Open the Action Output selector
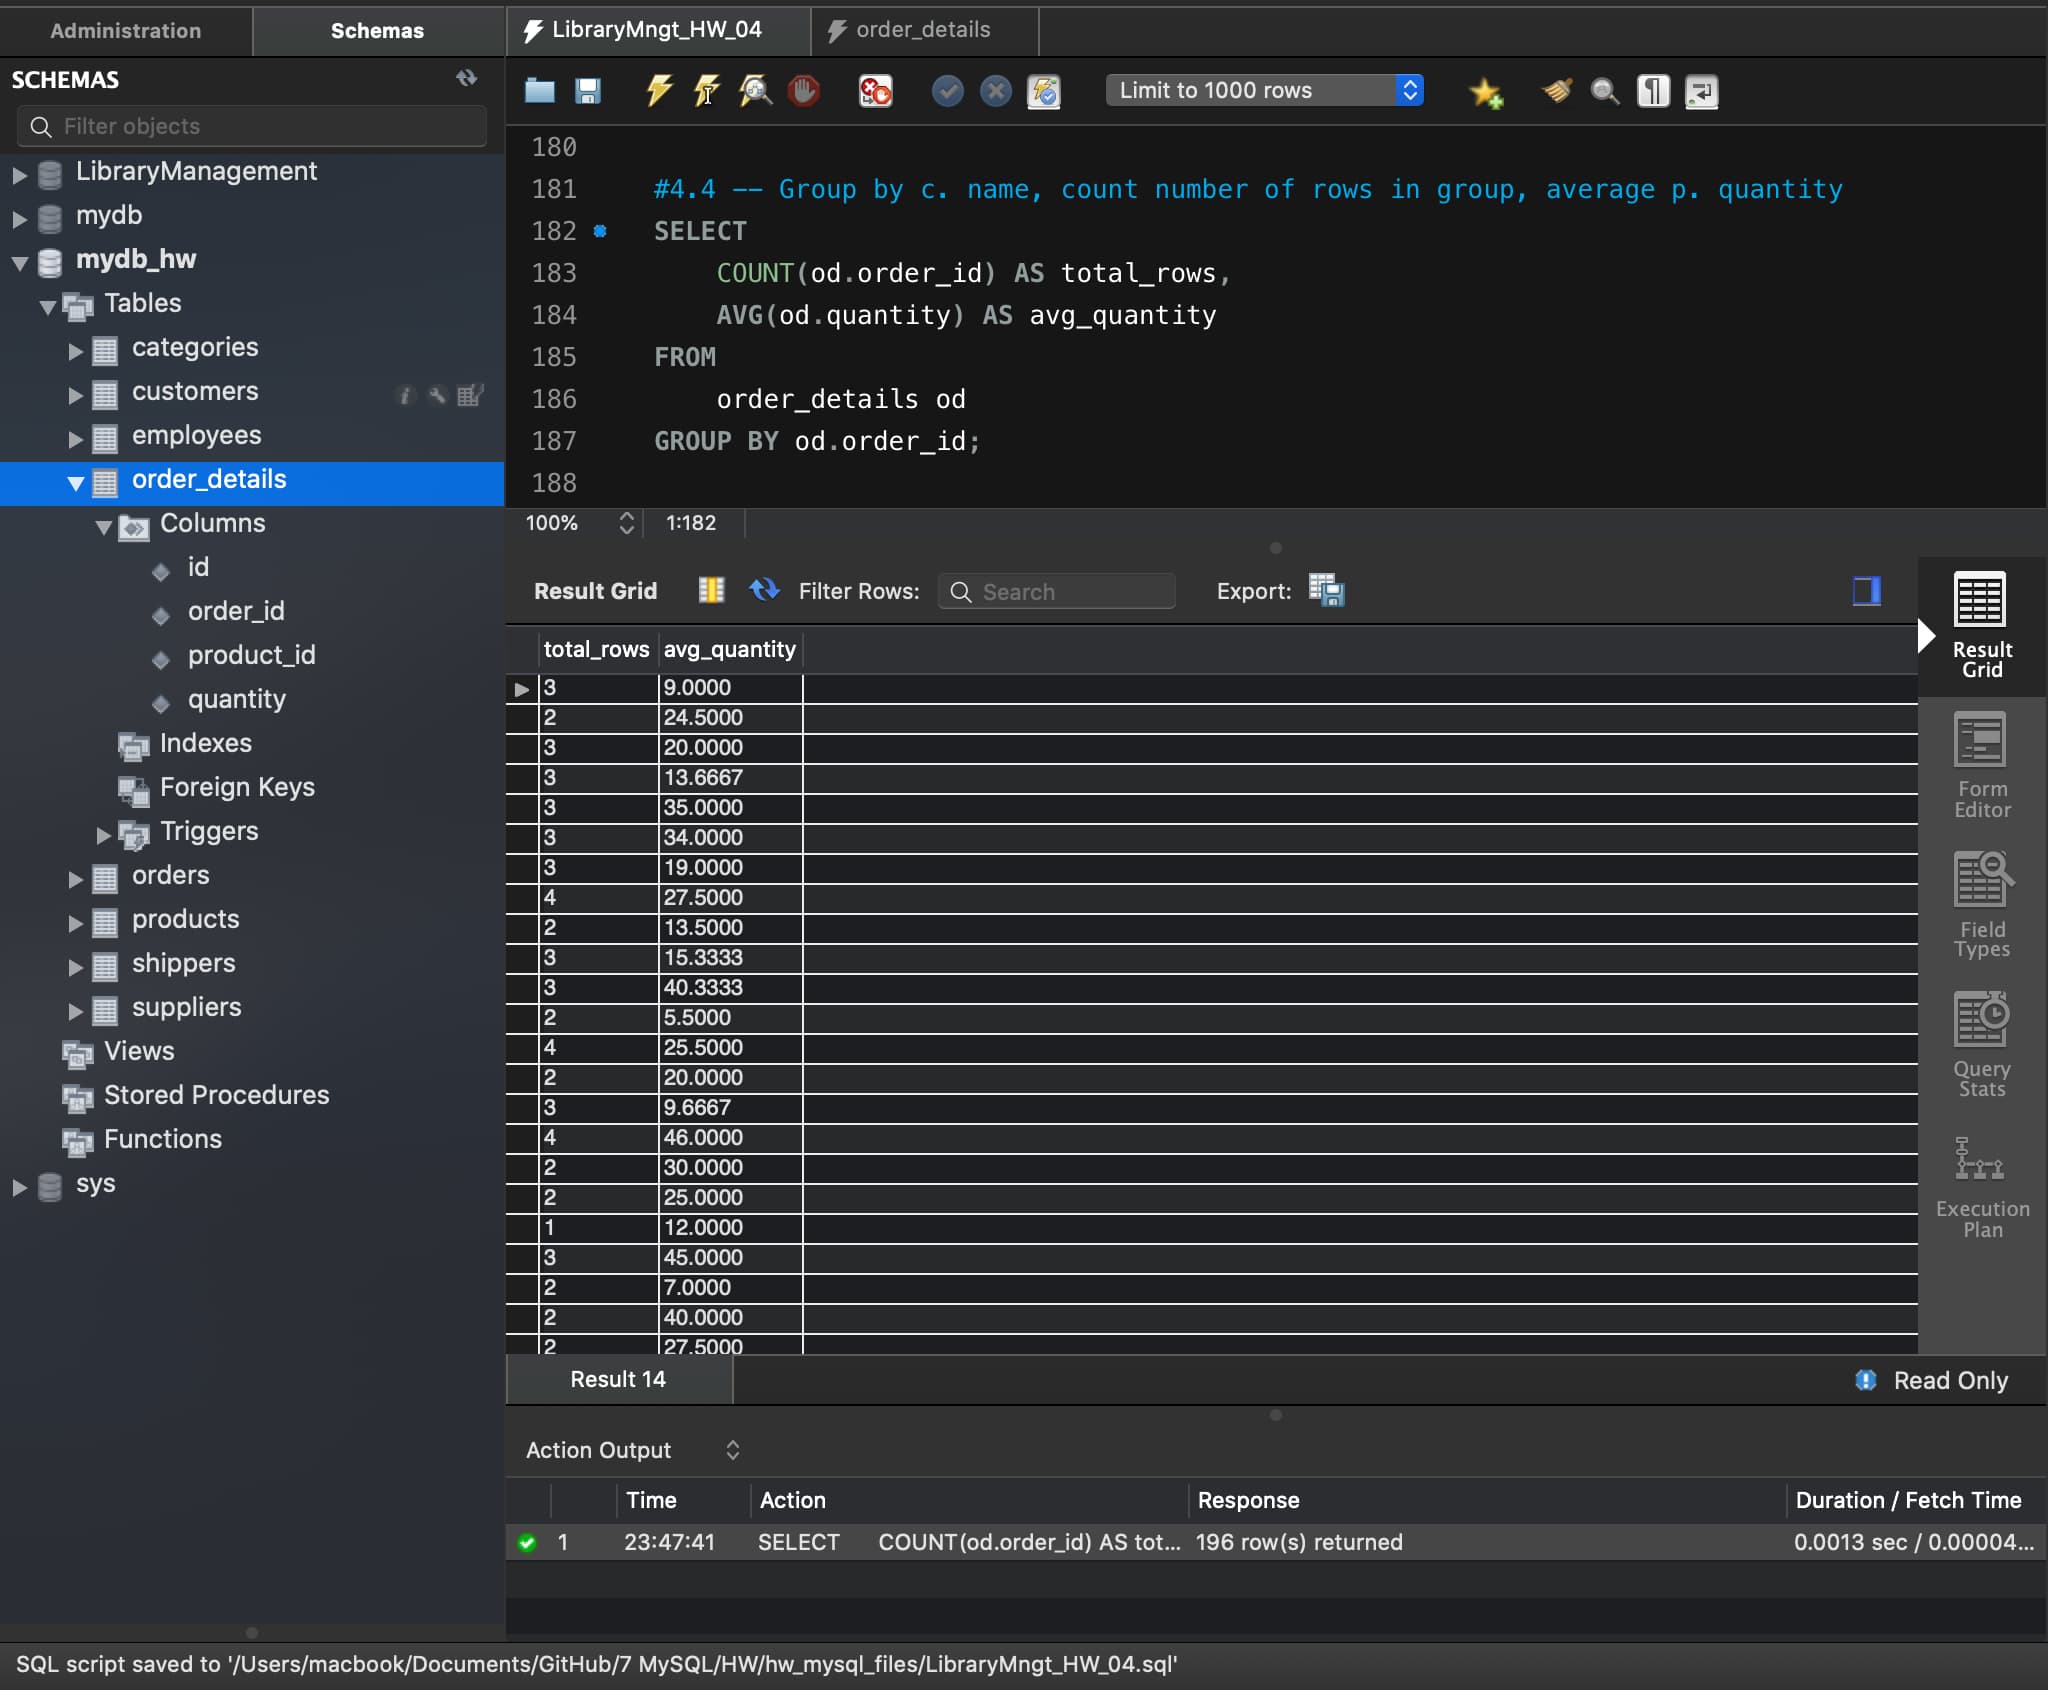This screenshot has height=1690, width=2048. tap(632, 1450)
